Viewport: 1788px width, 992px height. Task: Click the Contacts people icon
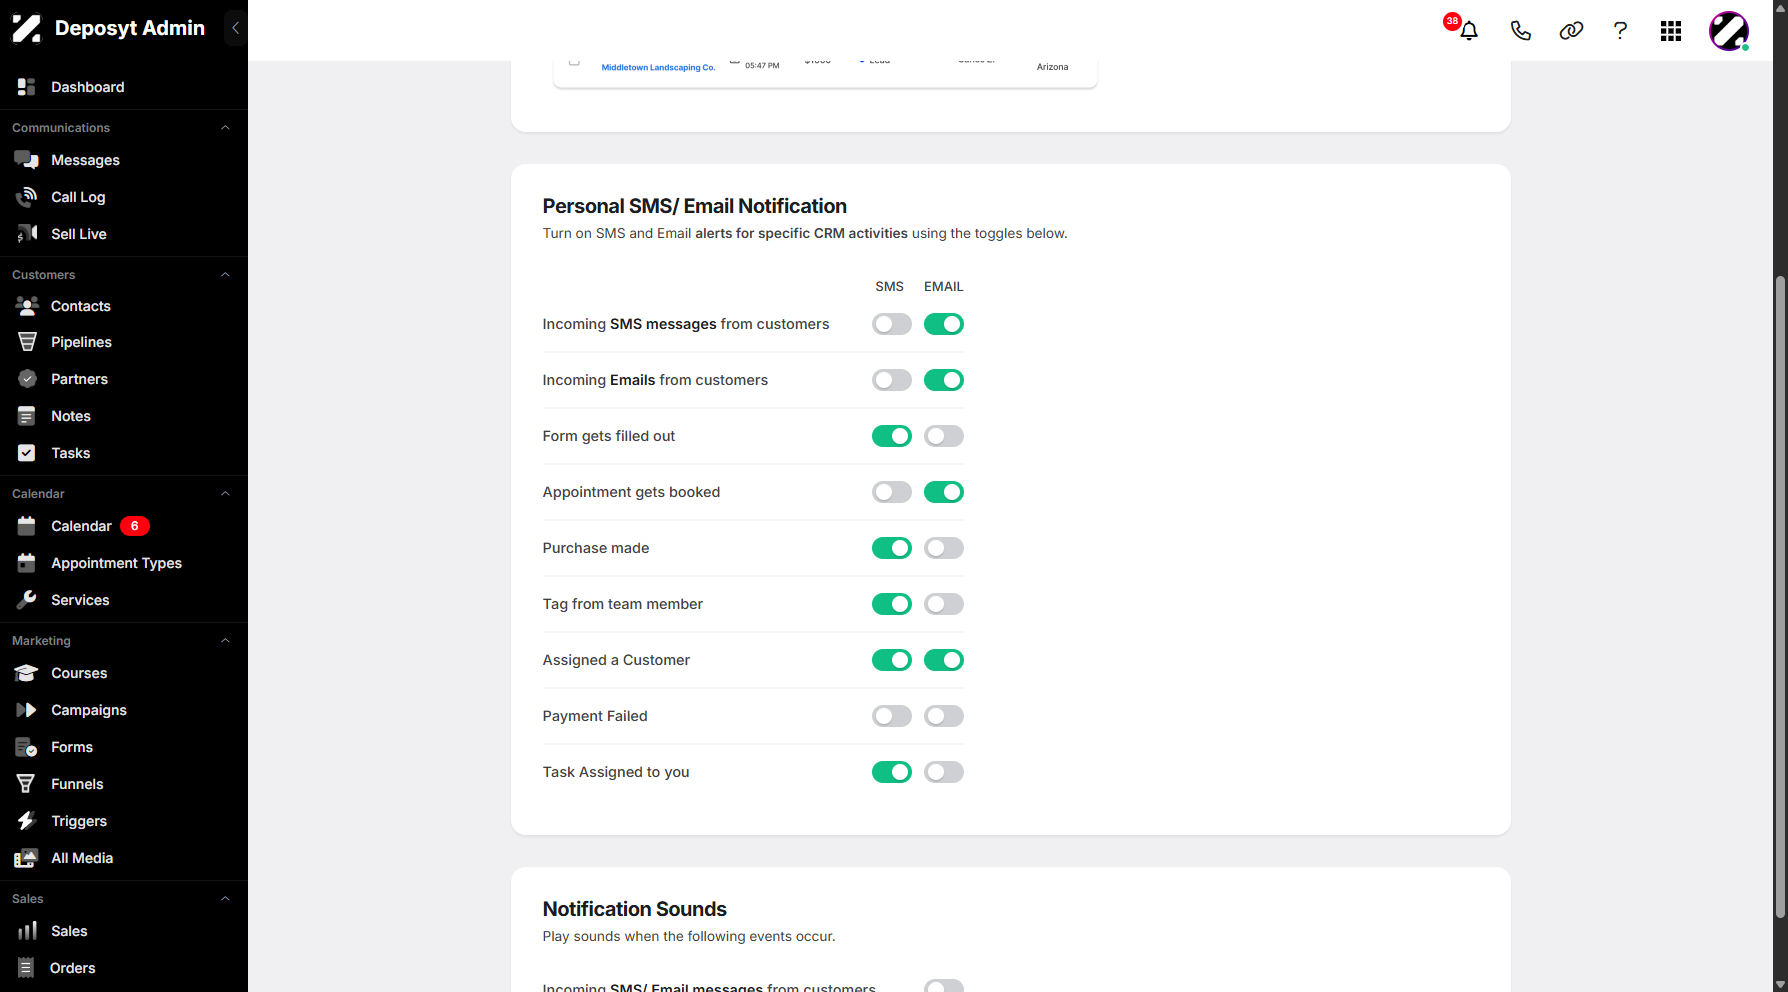click(27, 306)
